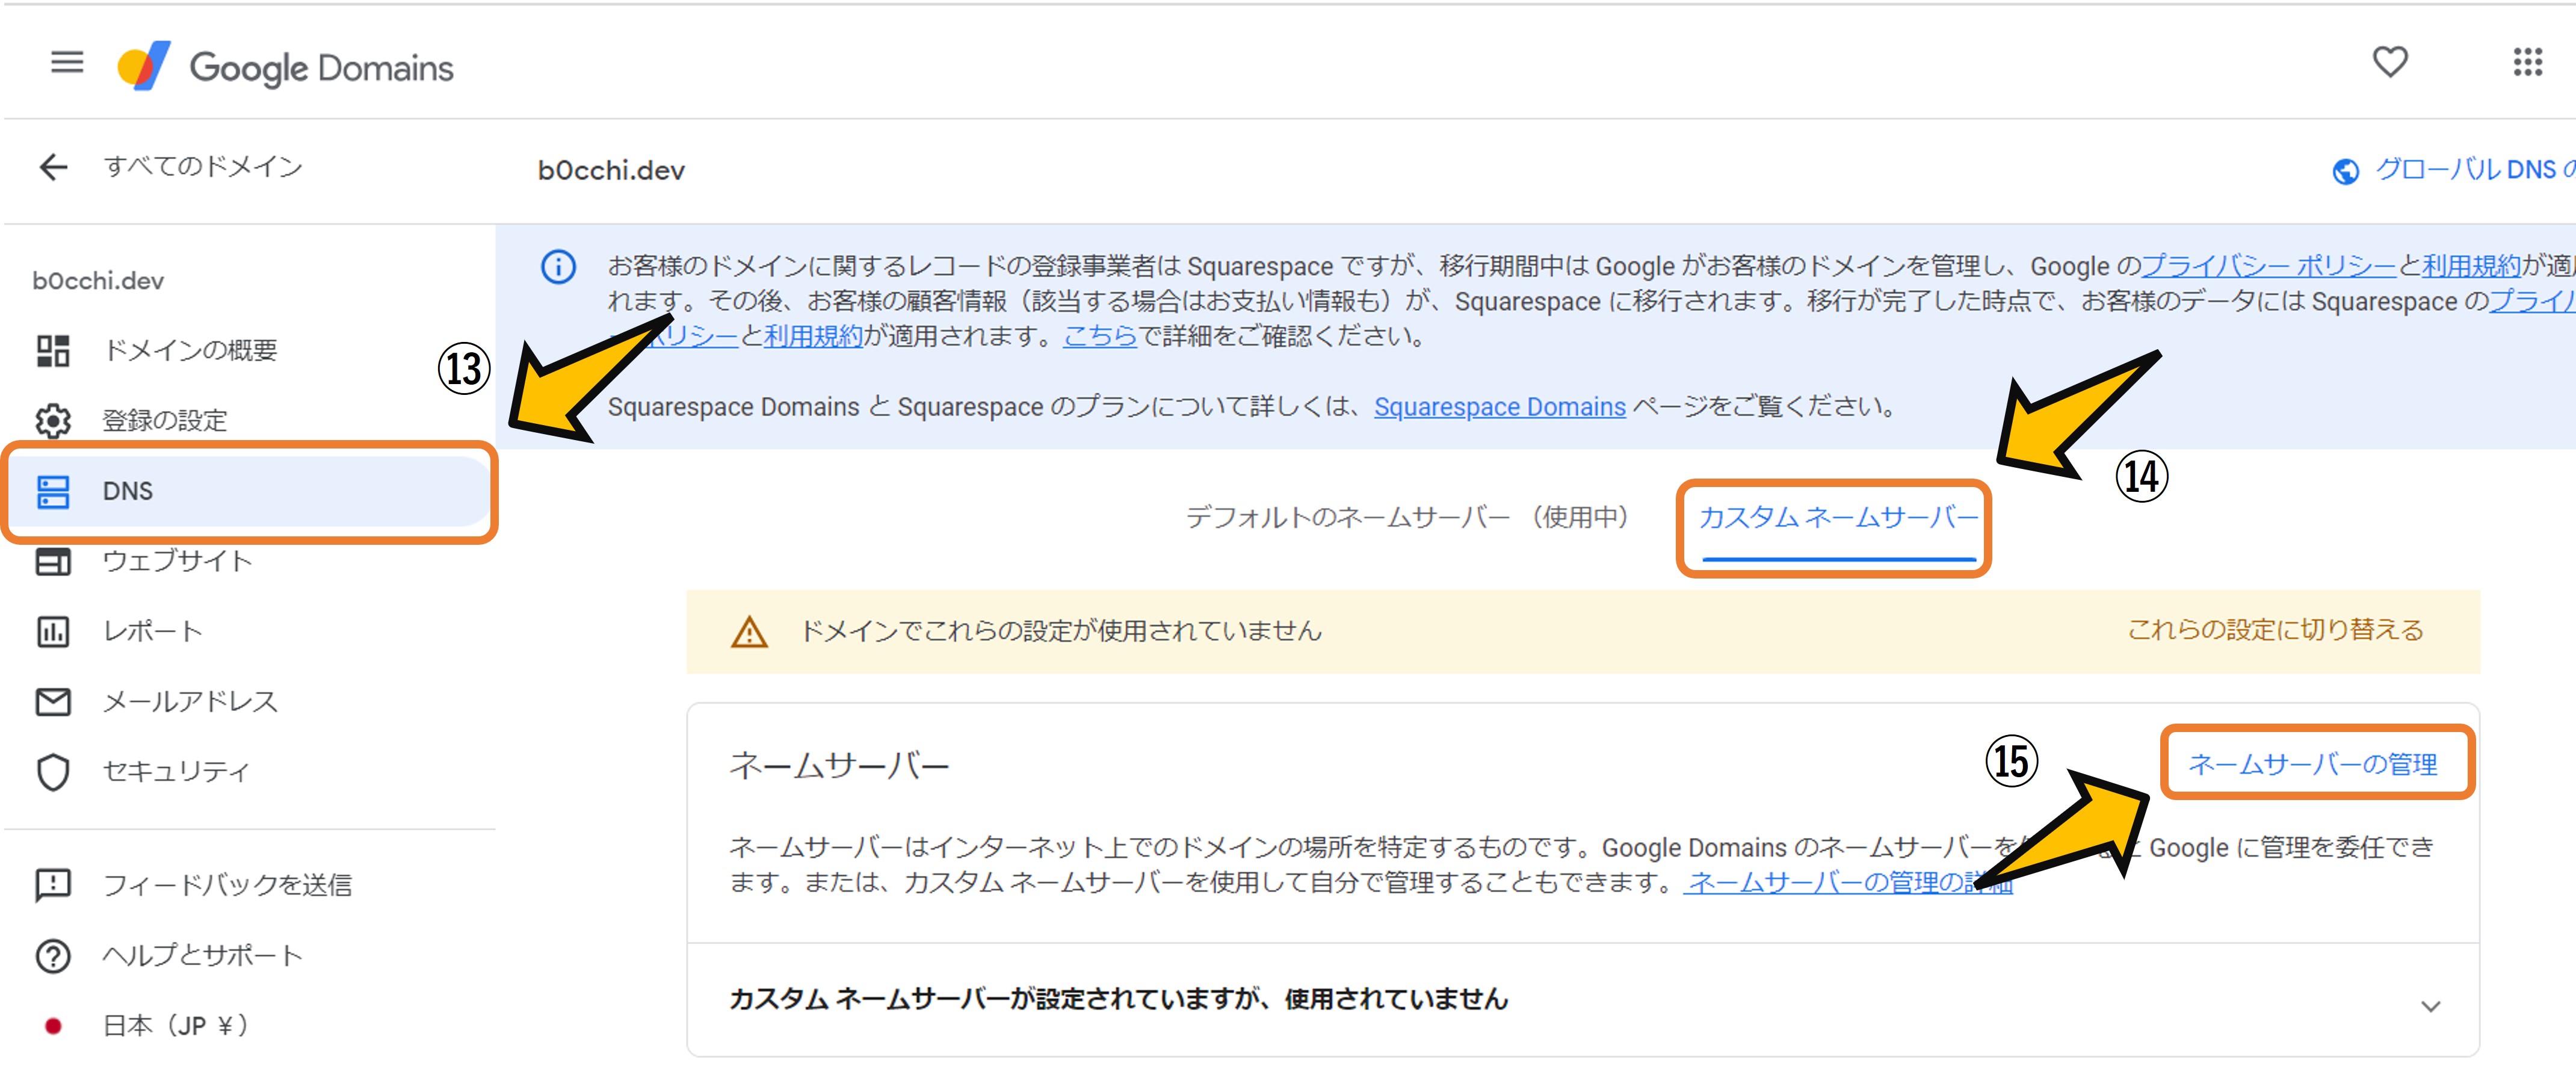Click the security shield icon
Image resolution: width=2576 pixels, height=1080 pixels.
pos(53,772)
